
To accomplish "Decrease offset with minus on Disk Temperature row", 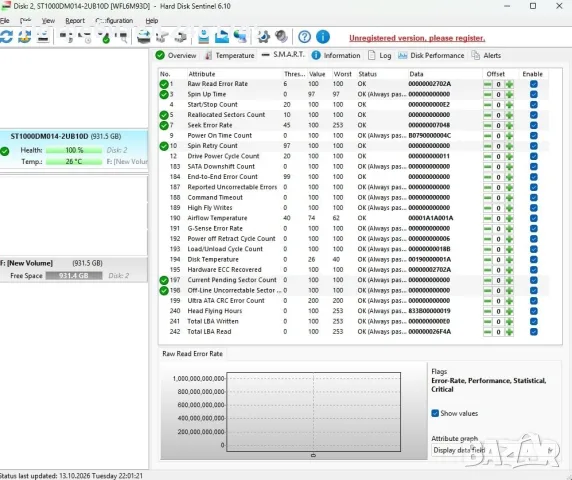I will coord(487,260).
